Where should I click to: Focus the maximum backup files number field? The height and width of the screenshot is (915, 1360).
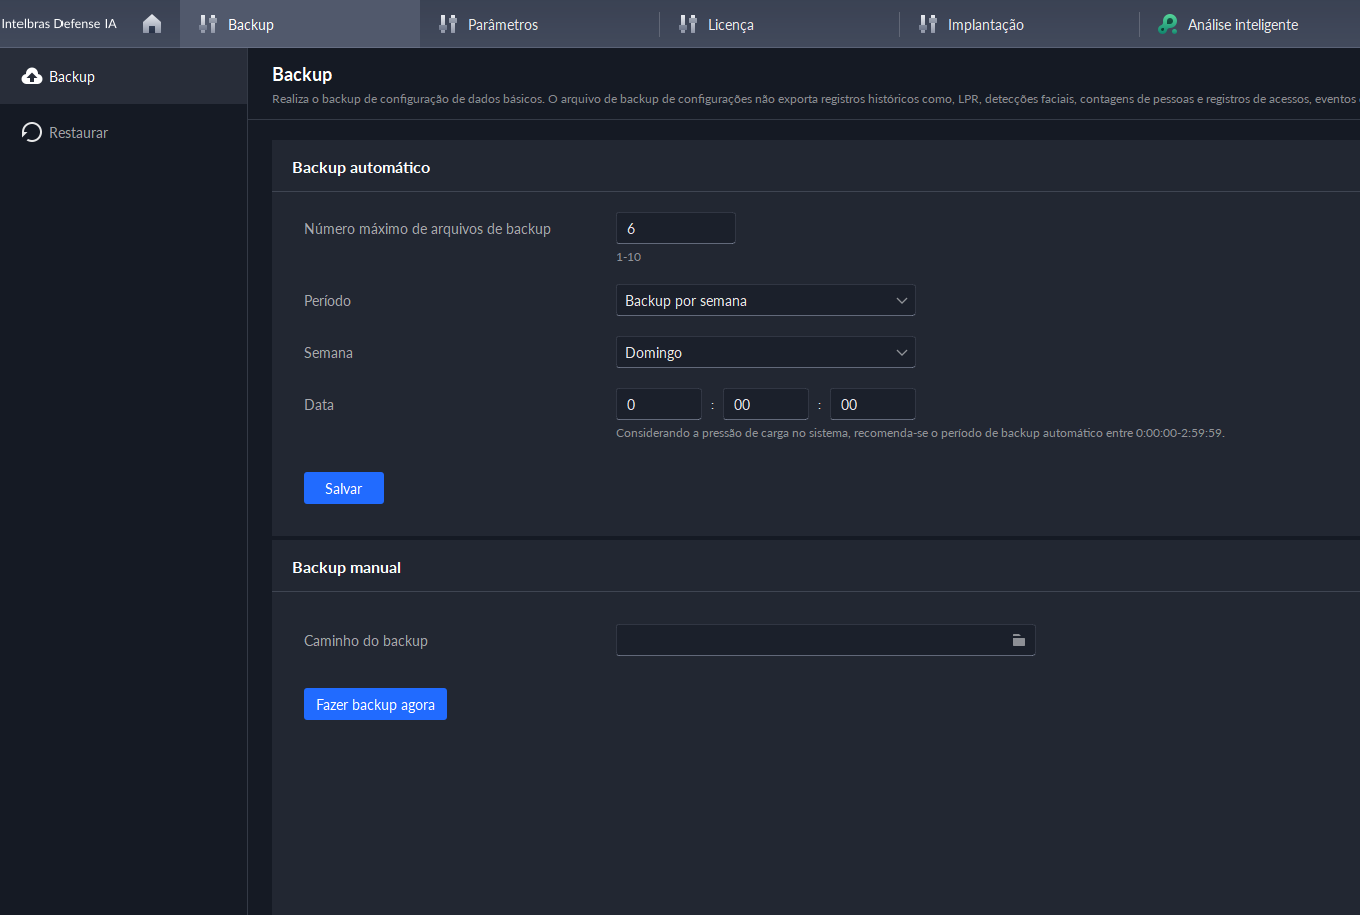[675, 229]
